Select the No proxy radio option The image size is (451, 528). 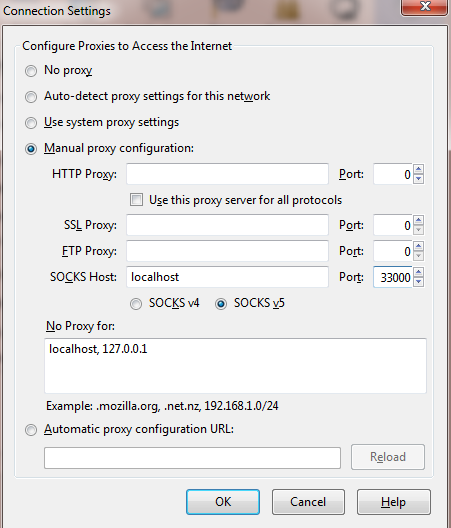coord(31,71)
